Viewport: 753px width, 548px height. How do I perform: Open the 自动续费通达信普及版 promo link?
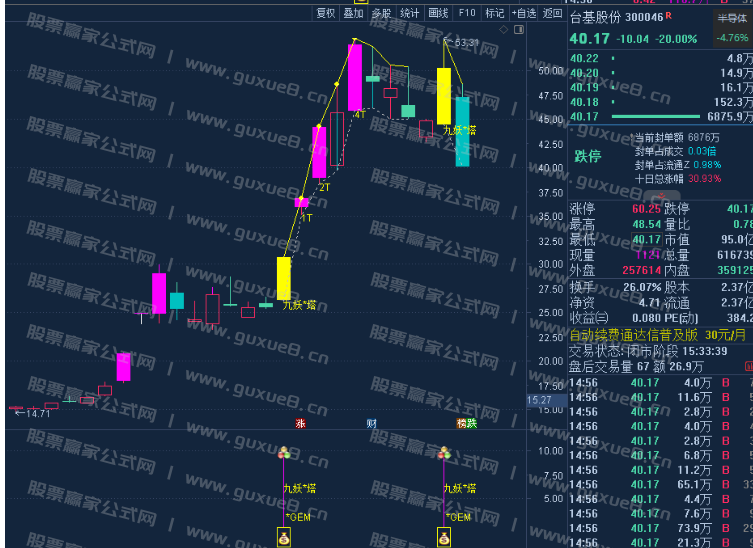coord(658,335)
